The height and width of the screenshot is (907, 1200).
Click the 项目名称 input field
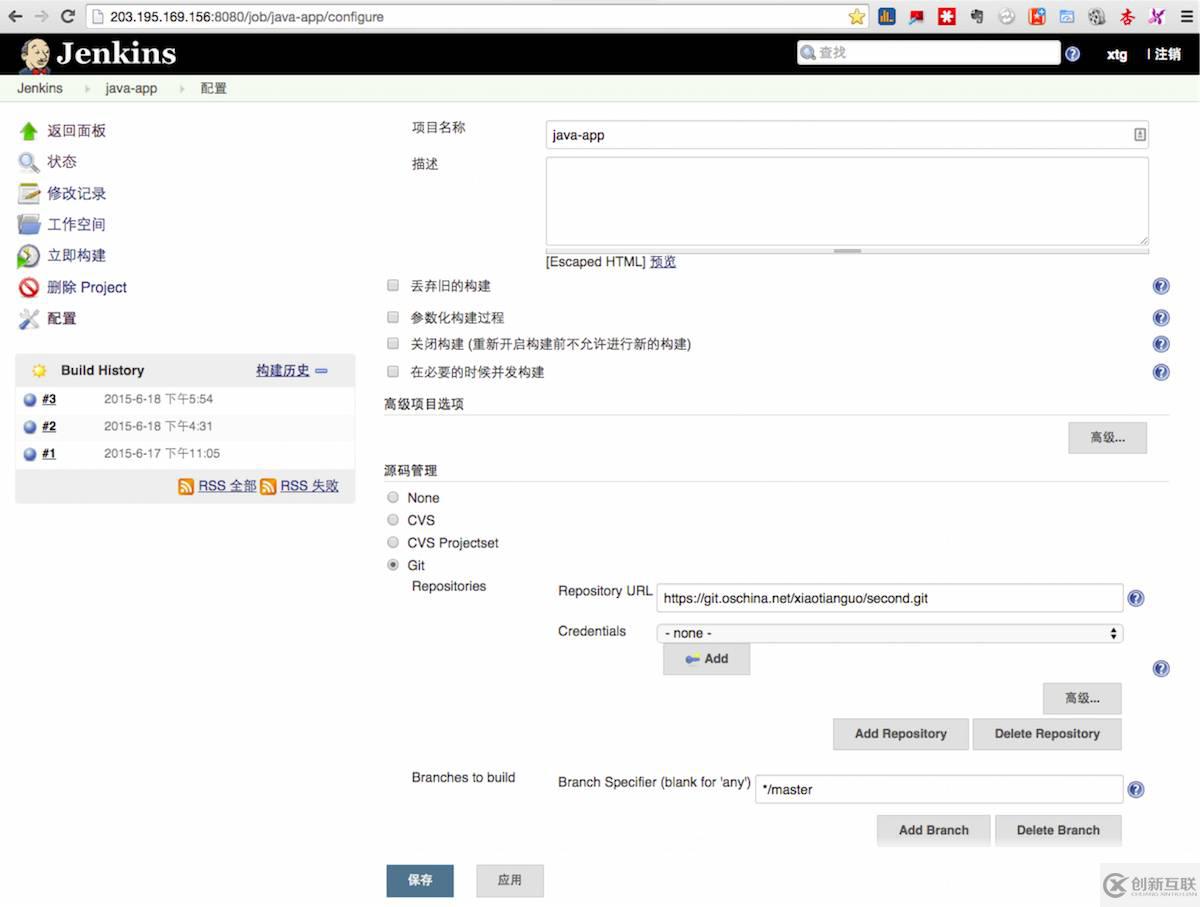[x=847, y=135]
